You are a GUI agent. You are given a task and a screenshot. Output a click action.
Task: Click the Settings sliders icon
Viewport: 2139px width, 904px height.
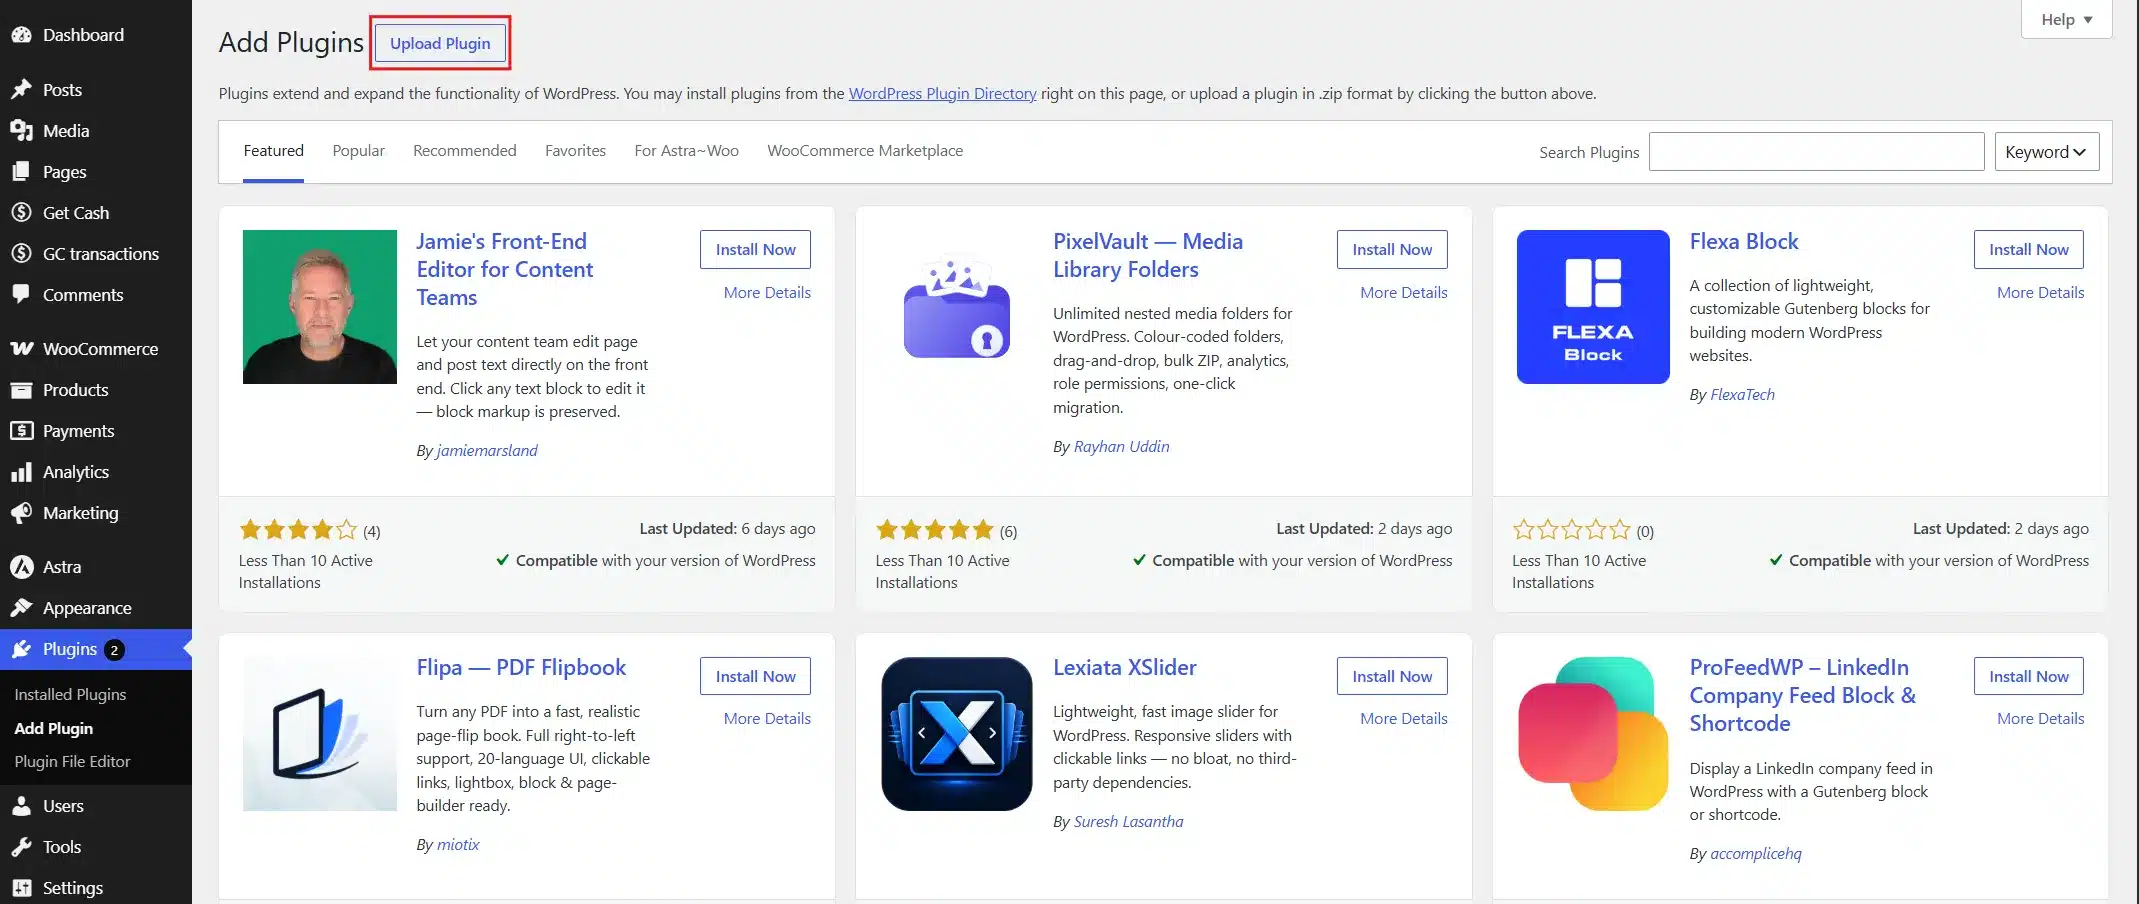[21, 888]
